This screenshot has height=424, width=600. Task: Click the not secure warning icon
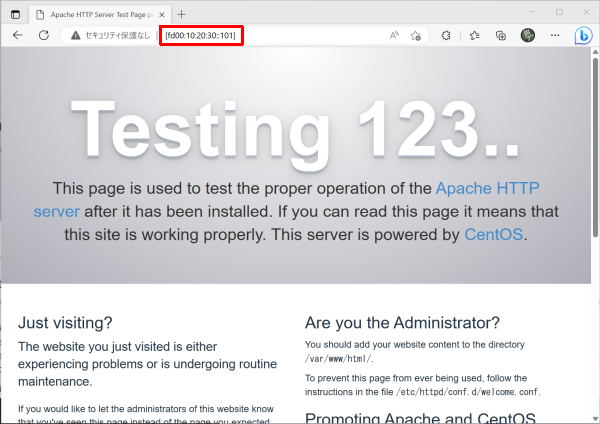[x=75, y=36]
